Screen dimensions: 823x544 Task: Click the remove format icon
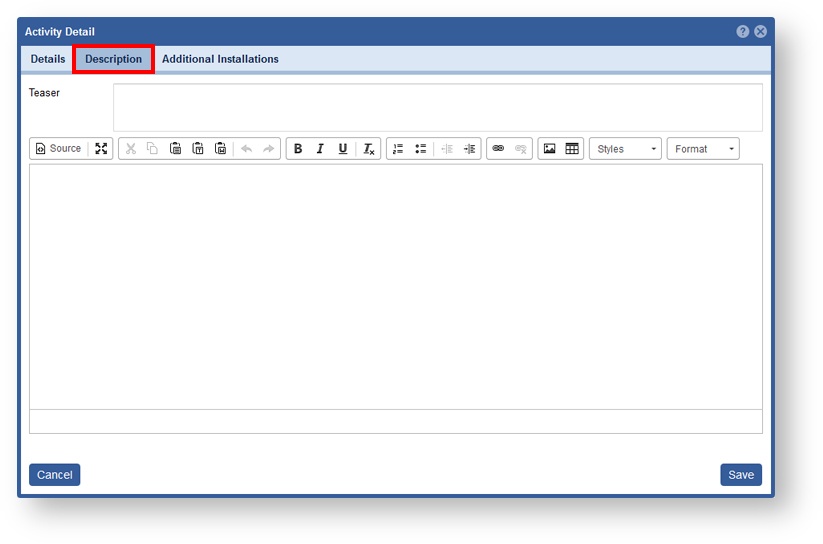coord(368,149)
